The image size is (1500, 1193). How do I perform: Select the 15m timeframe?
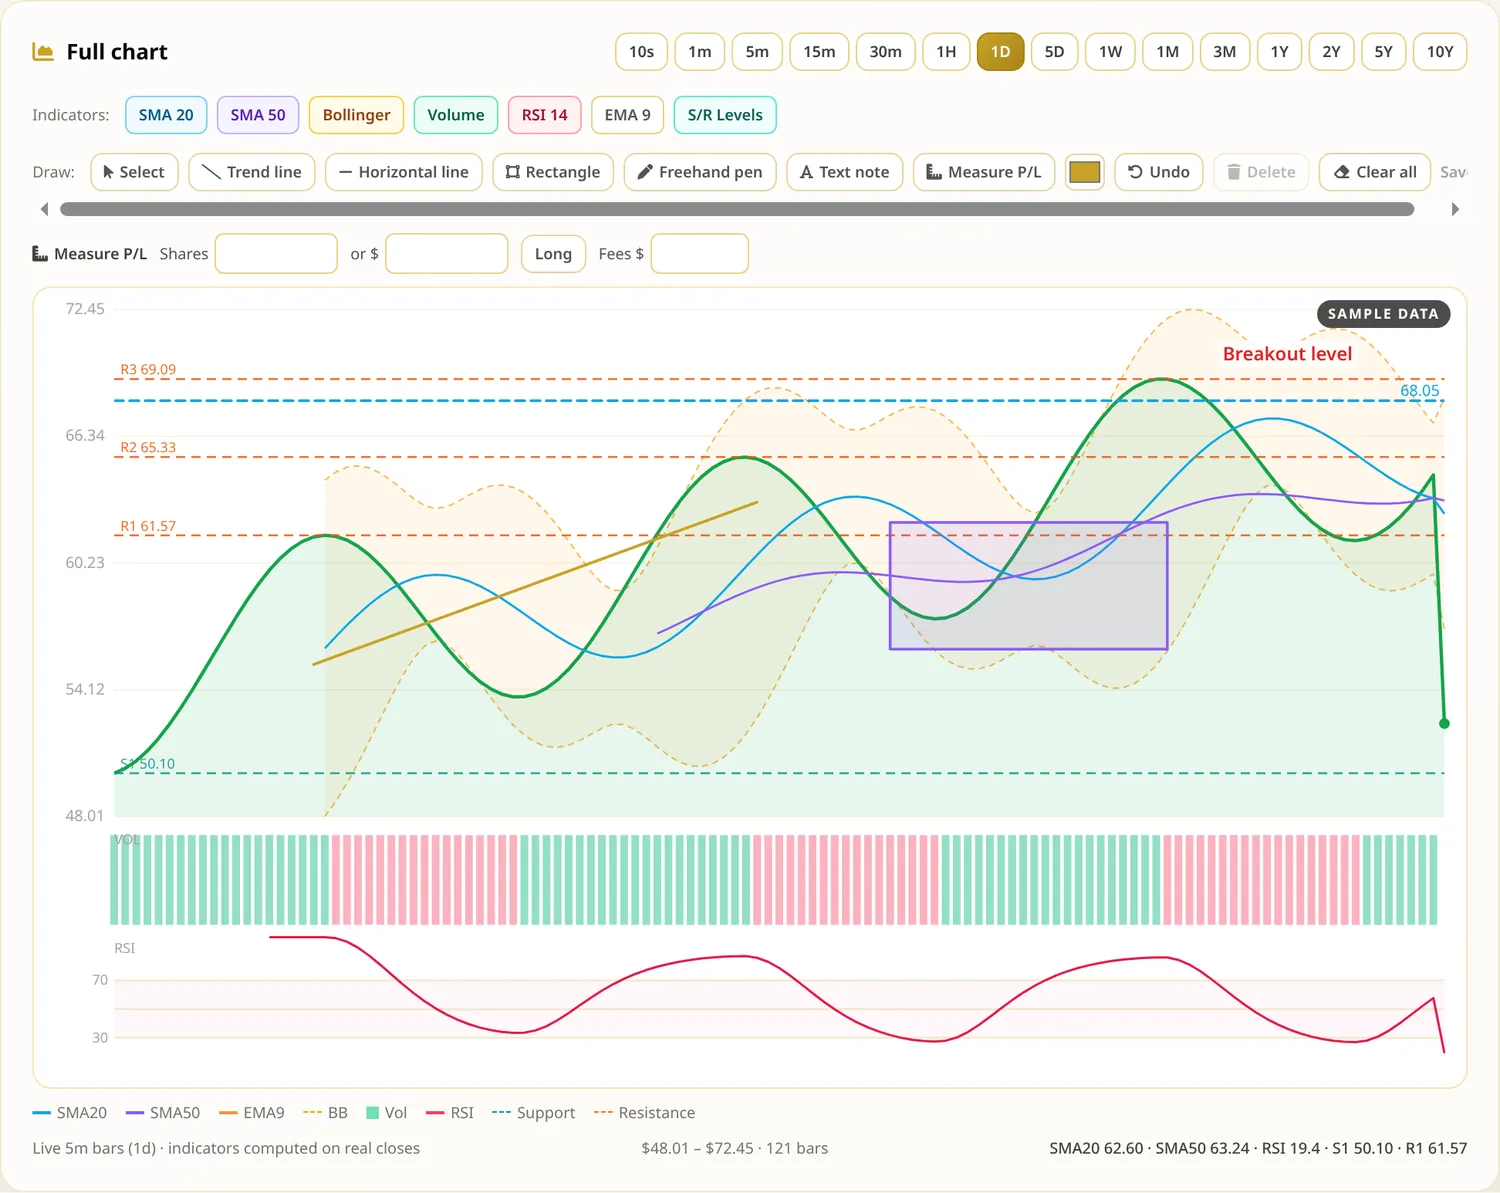[819, 52]
